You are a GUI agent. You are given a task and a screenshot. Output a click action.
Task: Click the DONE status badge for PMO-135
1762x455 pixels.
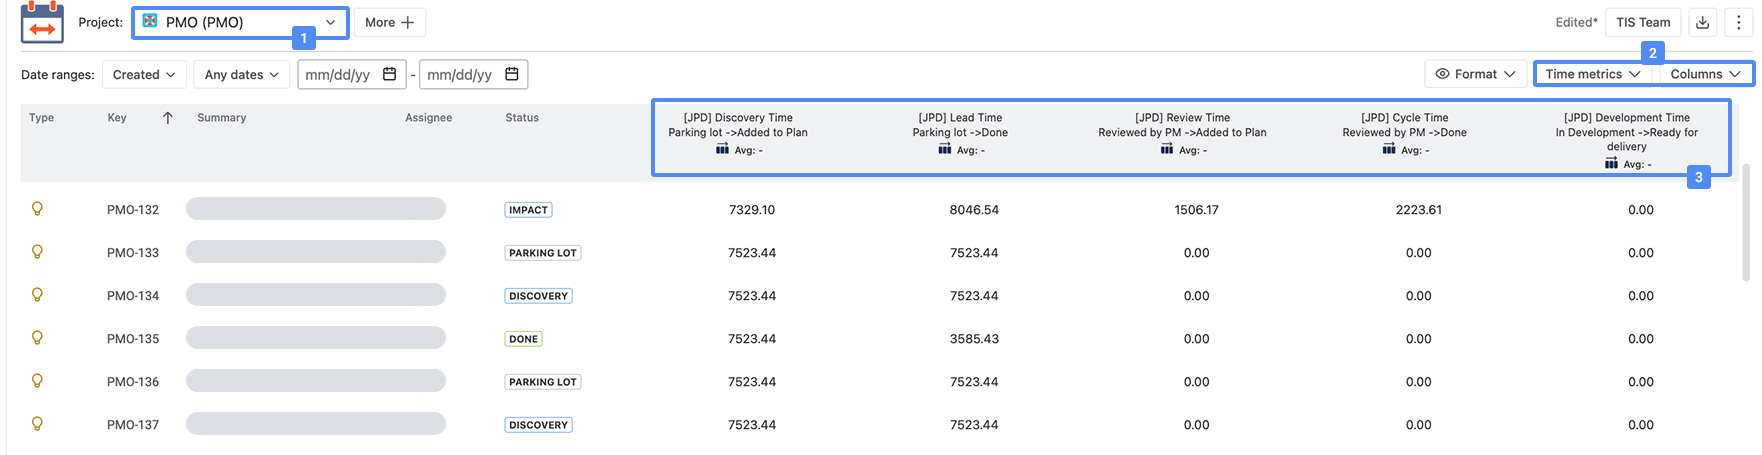(523, 339)
